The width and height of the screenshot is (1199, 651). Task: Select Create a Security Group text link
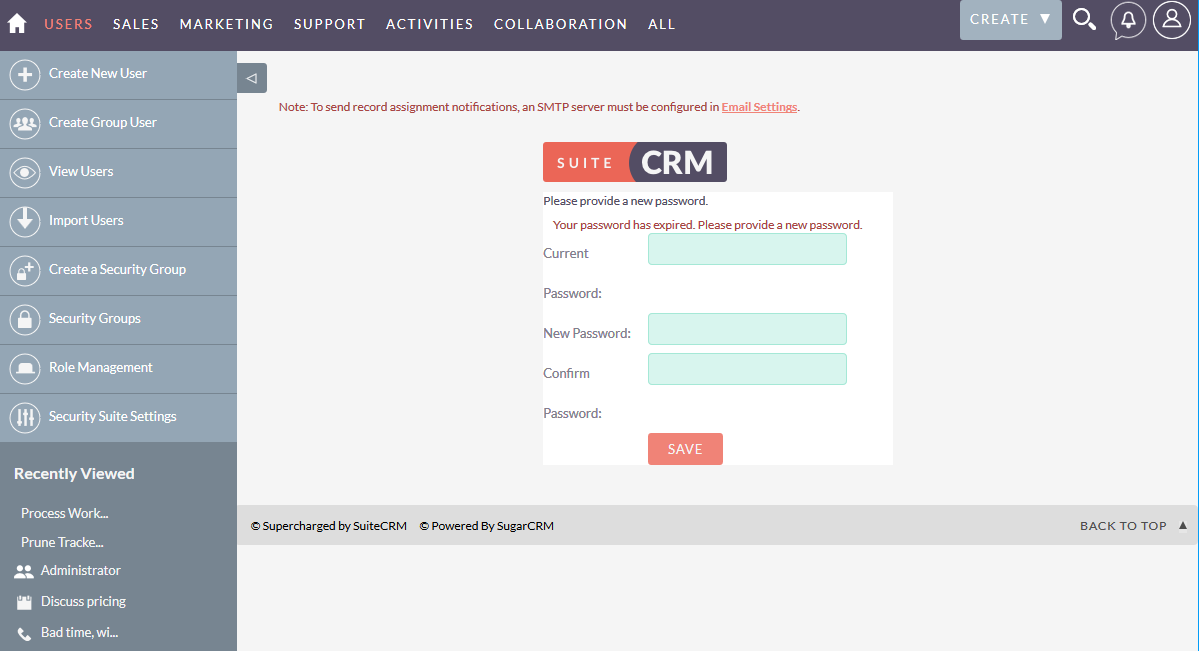click(117, 269)
